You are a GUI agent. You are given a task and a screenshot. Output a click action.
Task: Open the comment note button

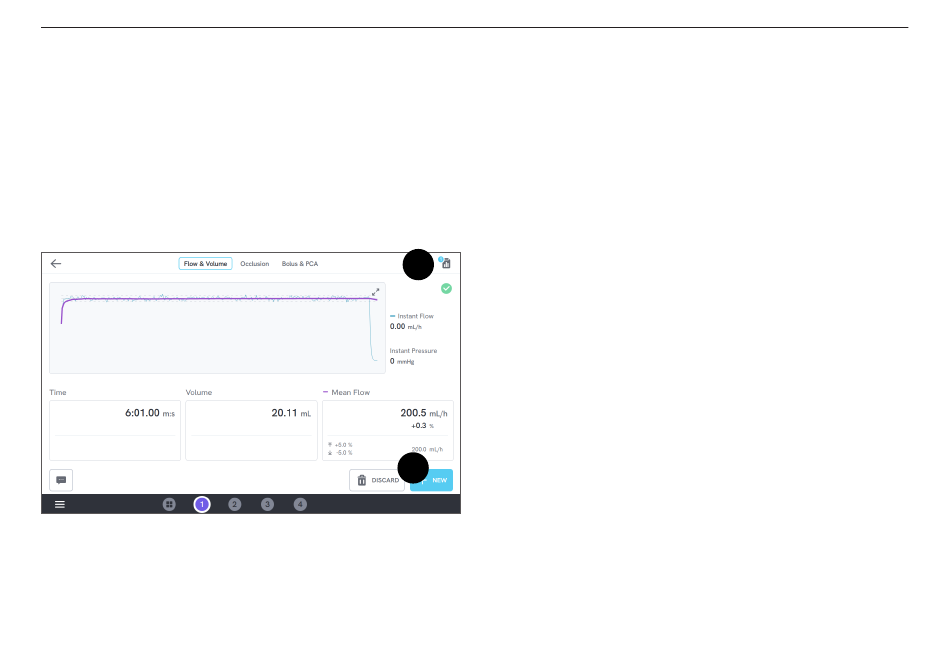point(61,480)
